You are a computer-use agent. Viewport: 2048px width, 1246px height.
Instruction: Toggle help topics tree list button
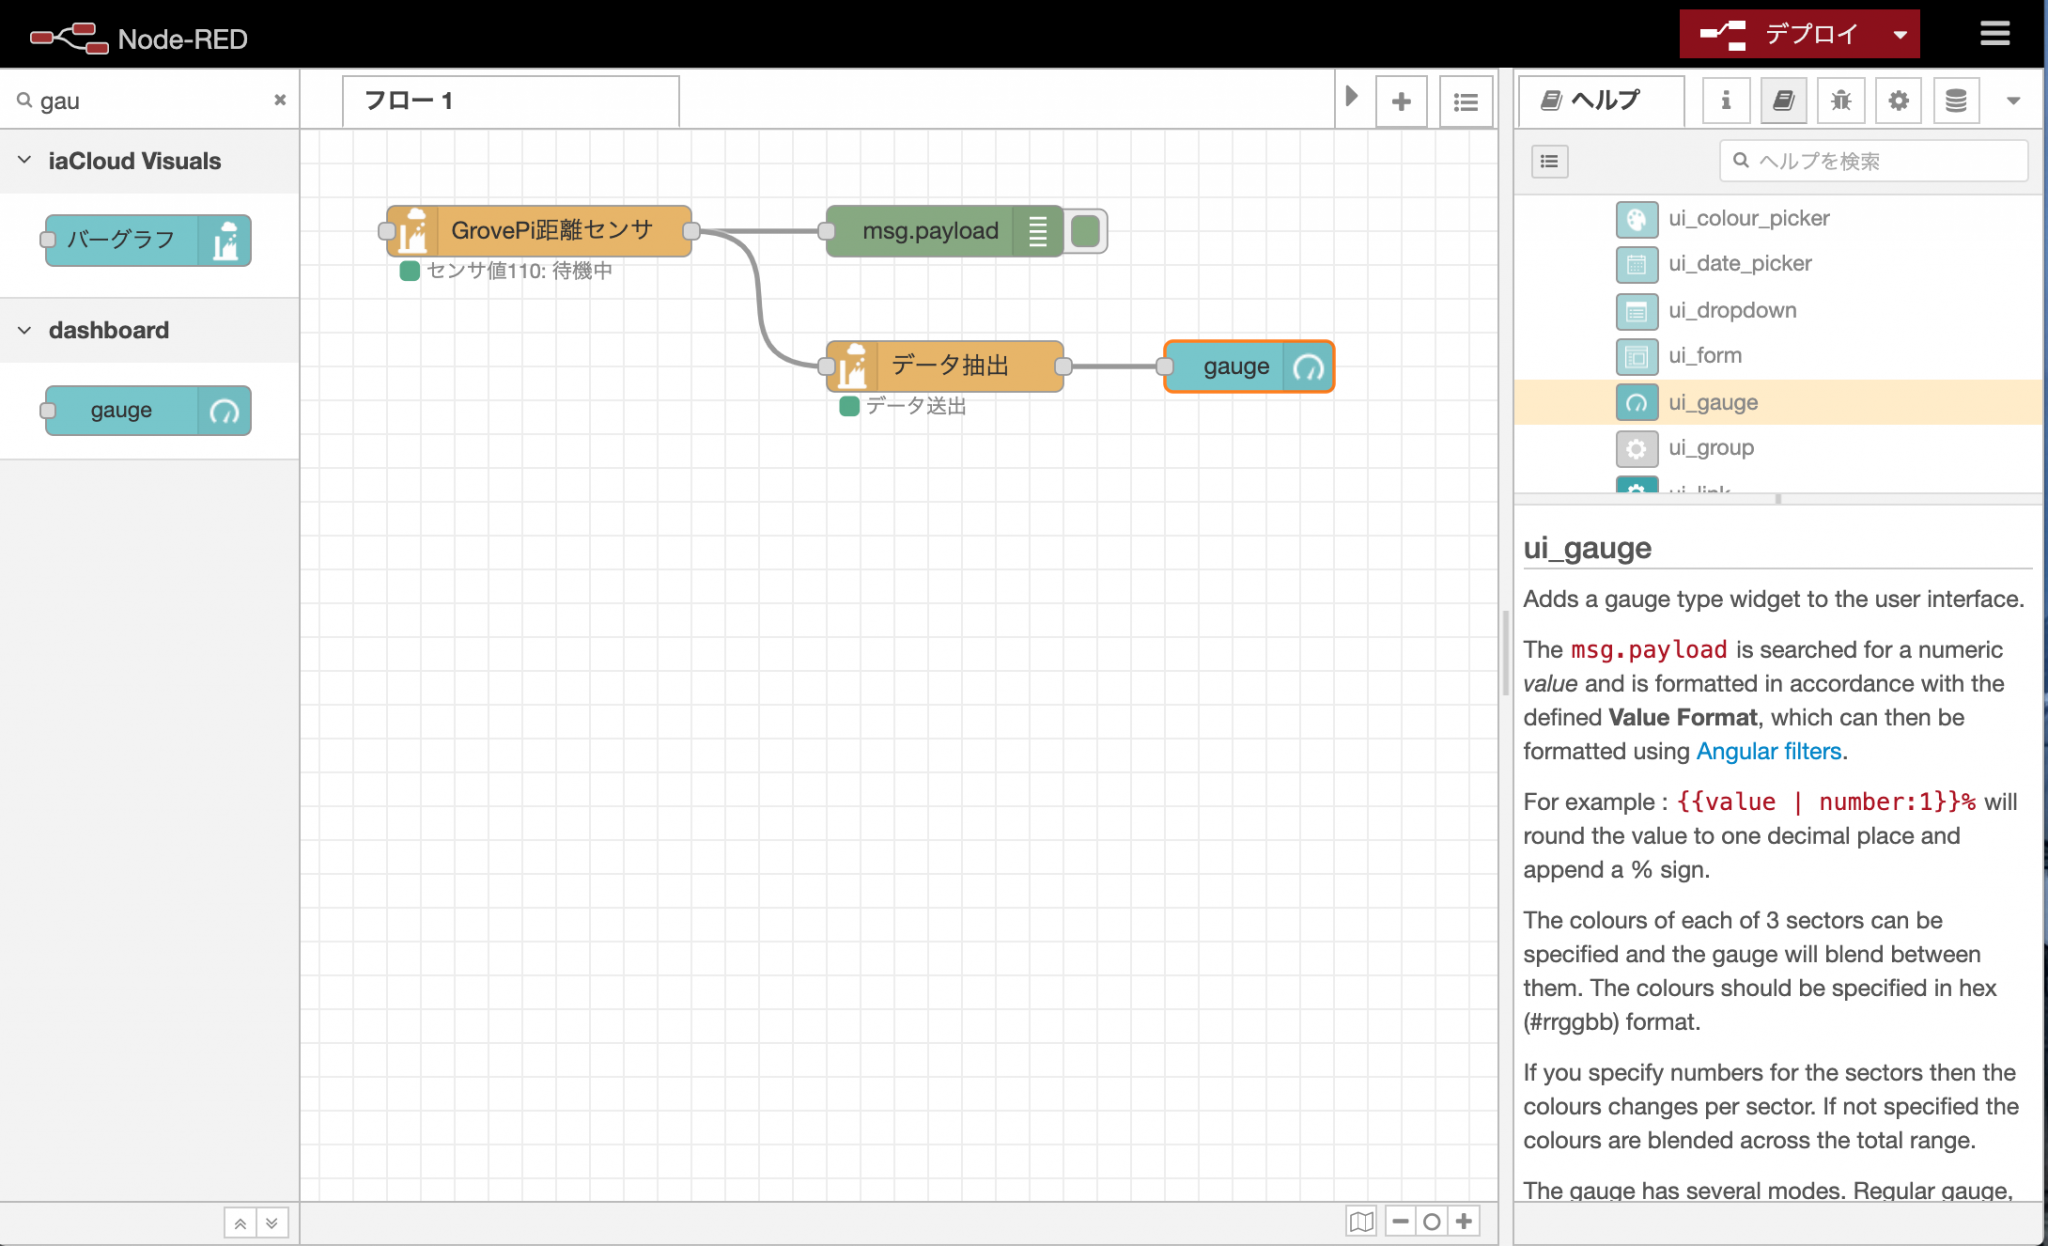(1549, 161)
